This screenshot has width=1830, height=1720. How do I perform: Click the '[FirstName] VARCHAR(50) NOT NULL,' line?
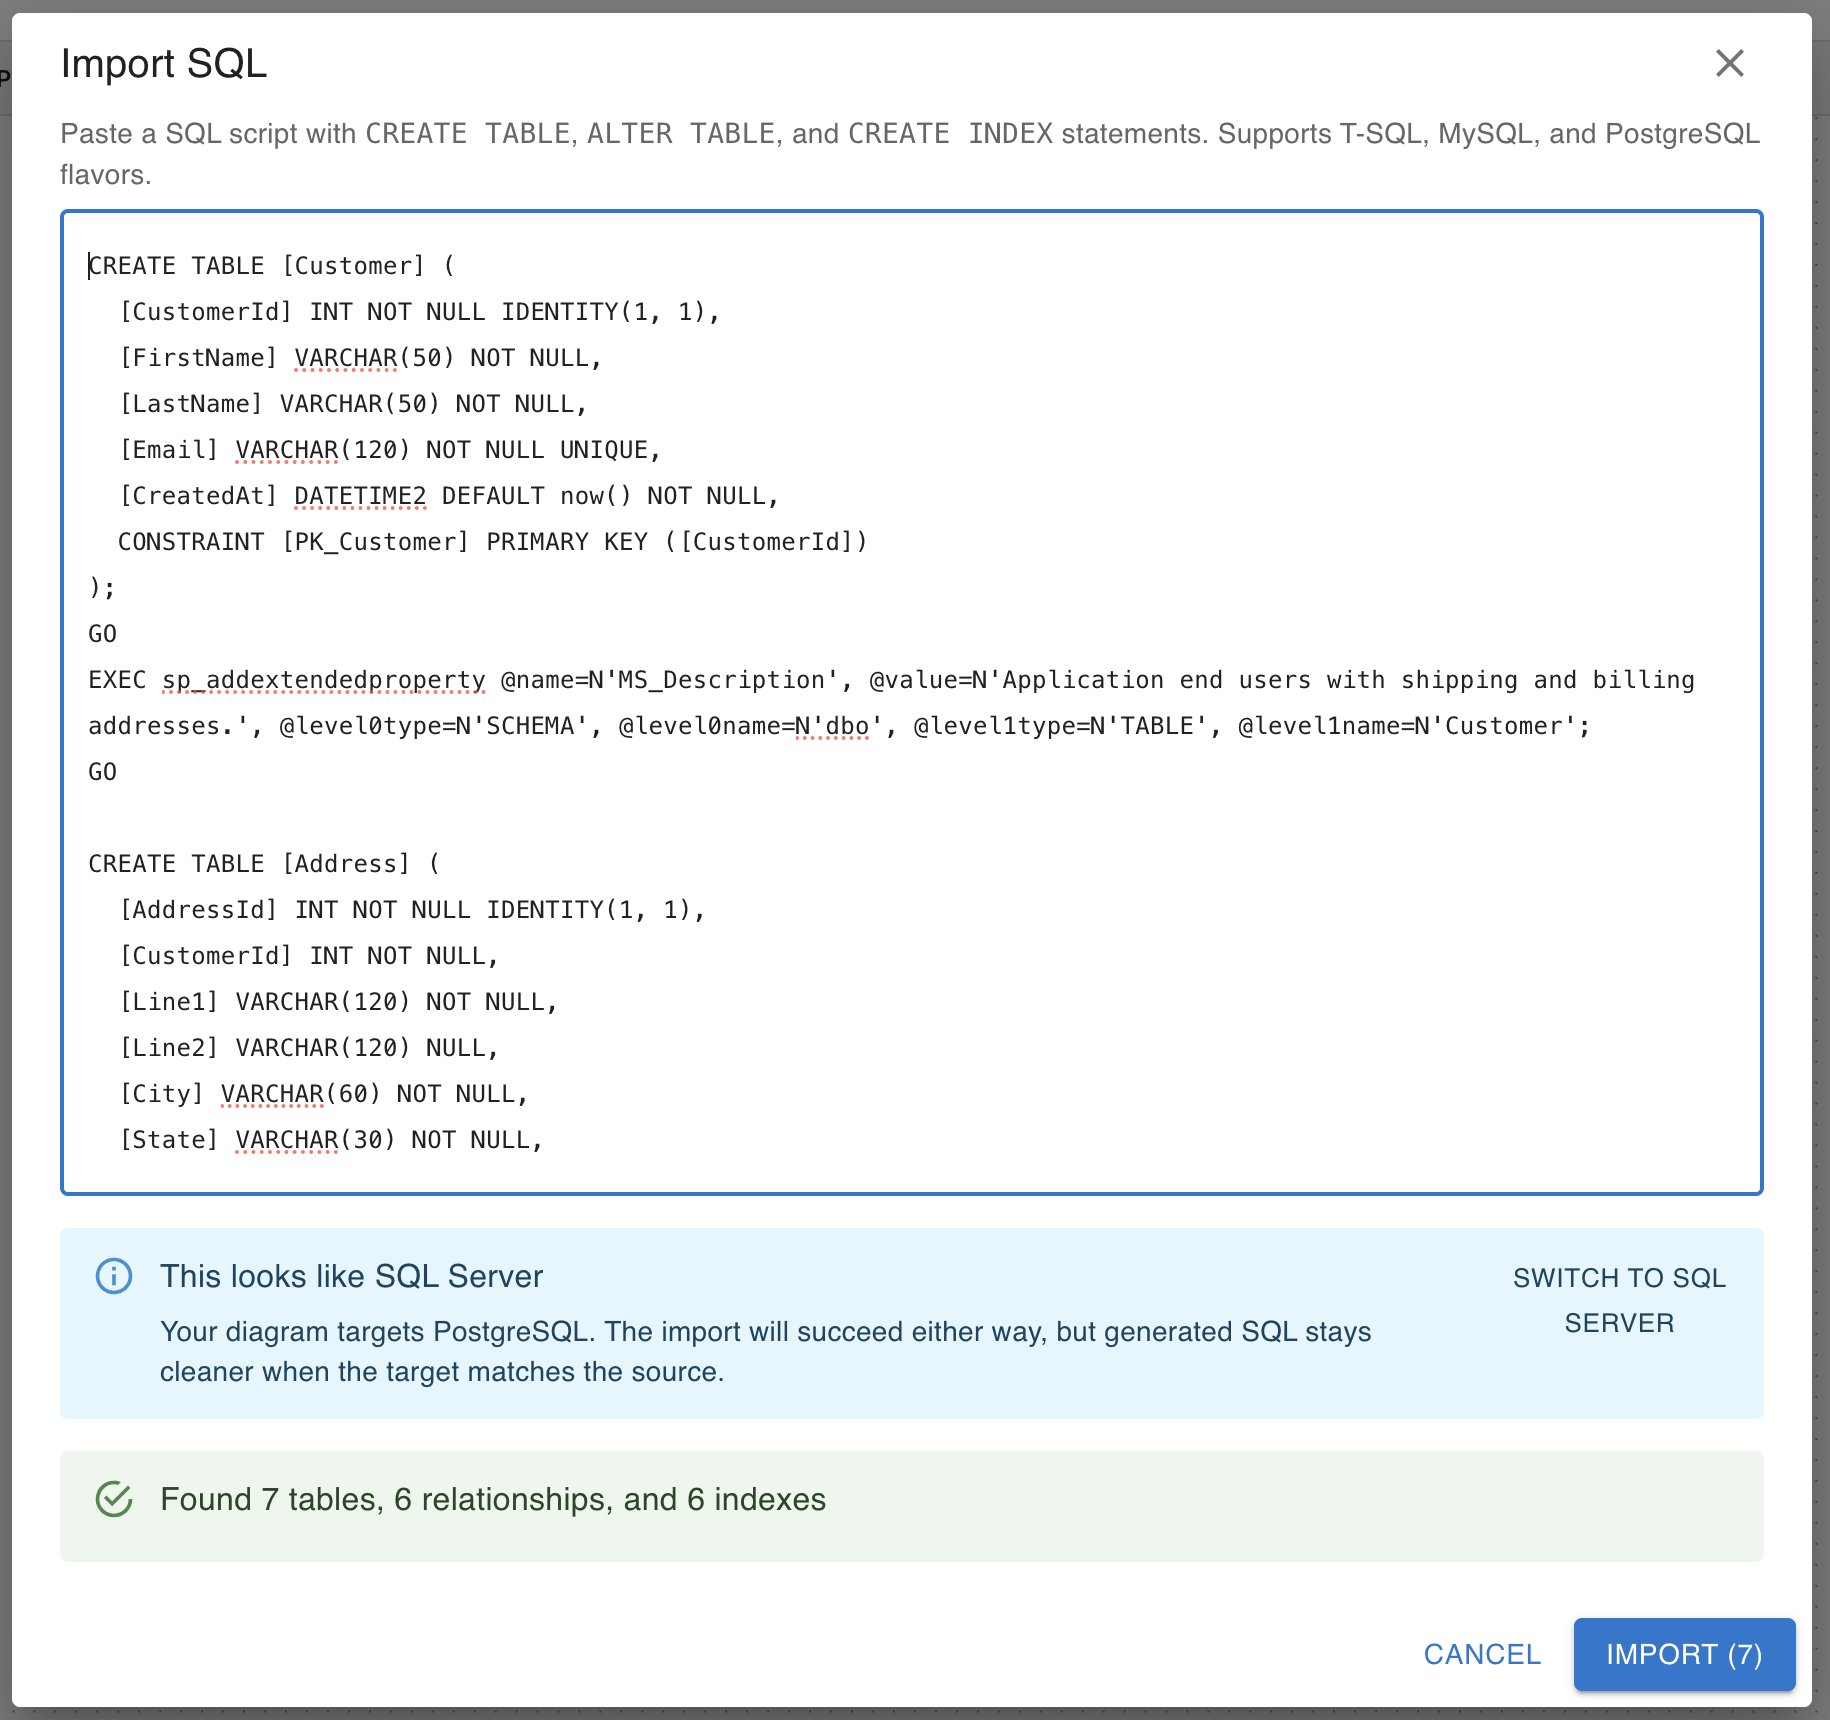(x=360, y=358)
